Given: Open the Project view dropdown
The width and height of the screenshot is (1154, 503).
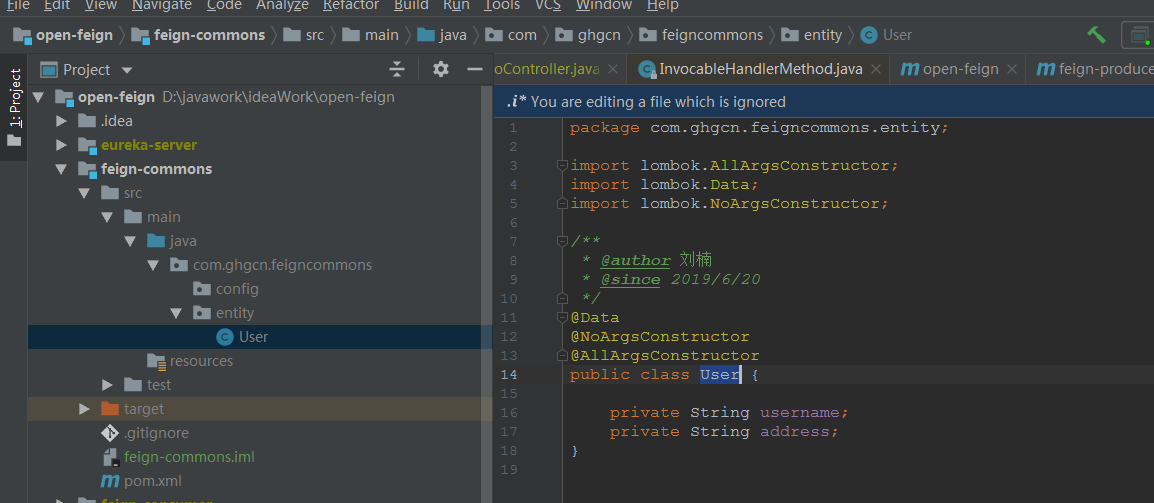Looking at the screenshot, I should (127, 71).
